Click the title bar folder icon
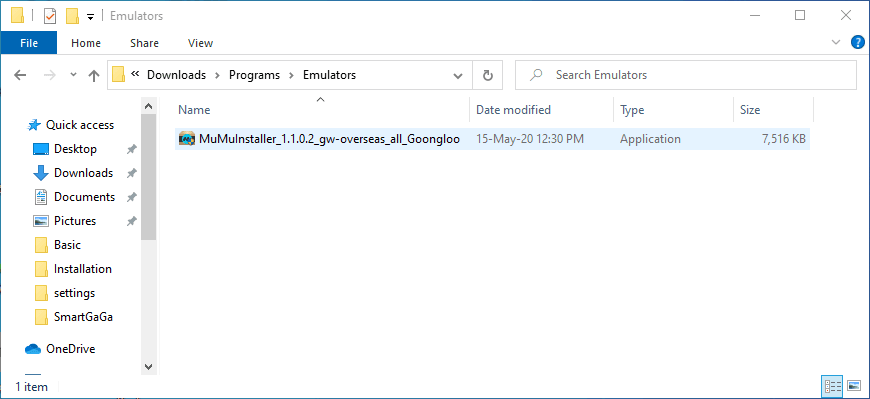870x399 pixels. pos(17,16)
